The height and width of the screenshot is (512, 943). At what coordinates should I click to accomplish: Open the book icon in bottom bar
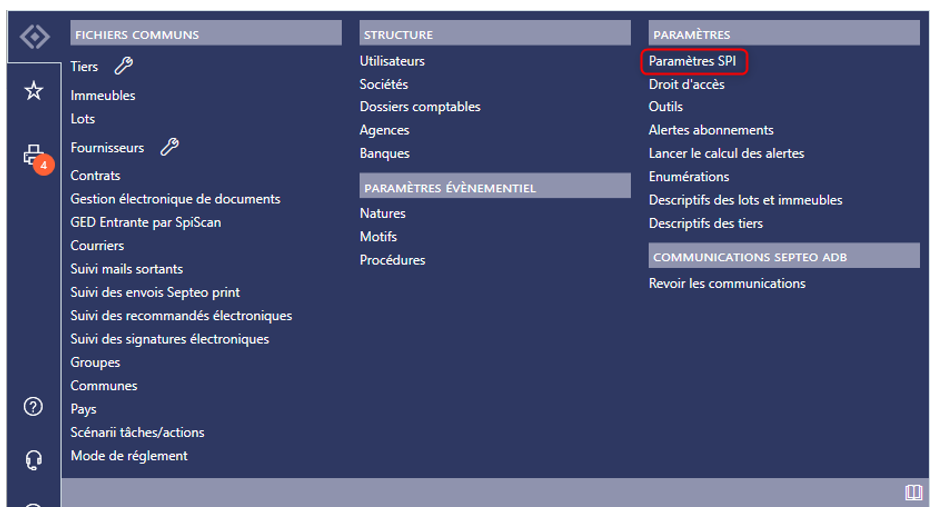[912, 492]
